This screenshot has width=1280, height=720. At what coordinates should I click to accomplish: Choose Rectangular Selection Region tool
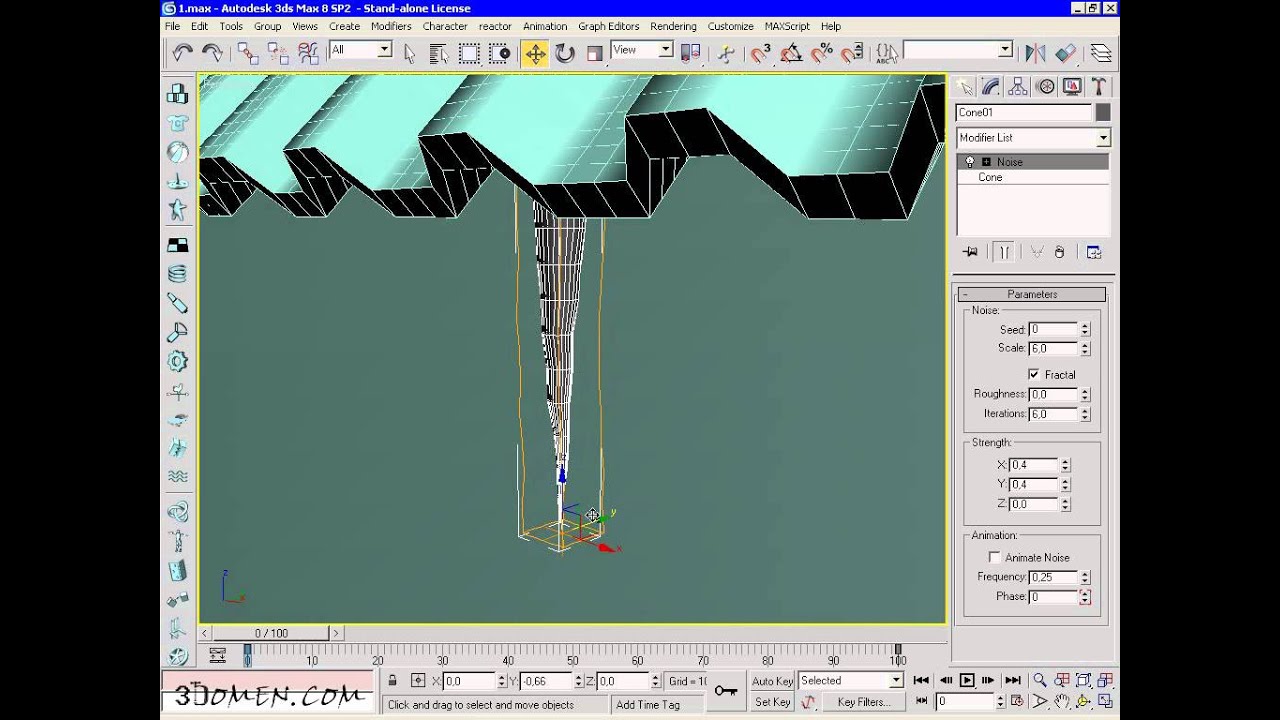(469, 53)
